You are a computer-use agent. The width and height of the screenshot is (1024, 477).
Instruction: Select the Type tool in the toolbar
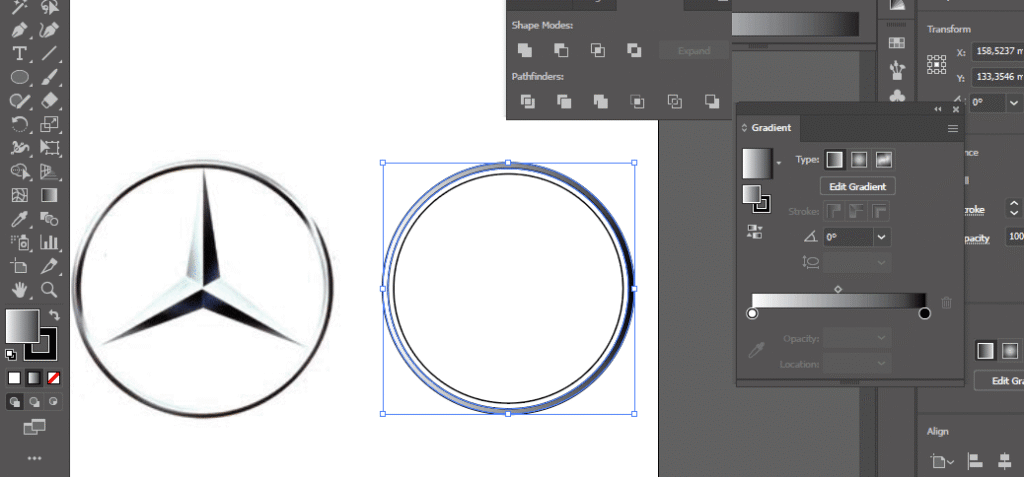point(19,54)
